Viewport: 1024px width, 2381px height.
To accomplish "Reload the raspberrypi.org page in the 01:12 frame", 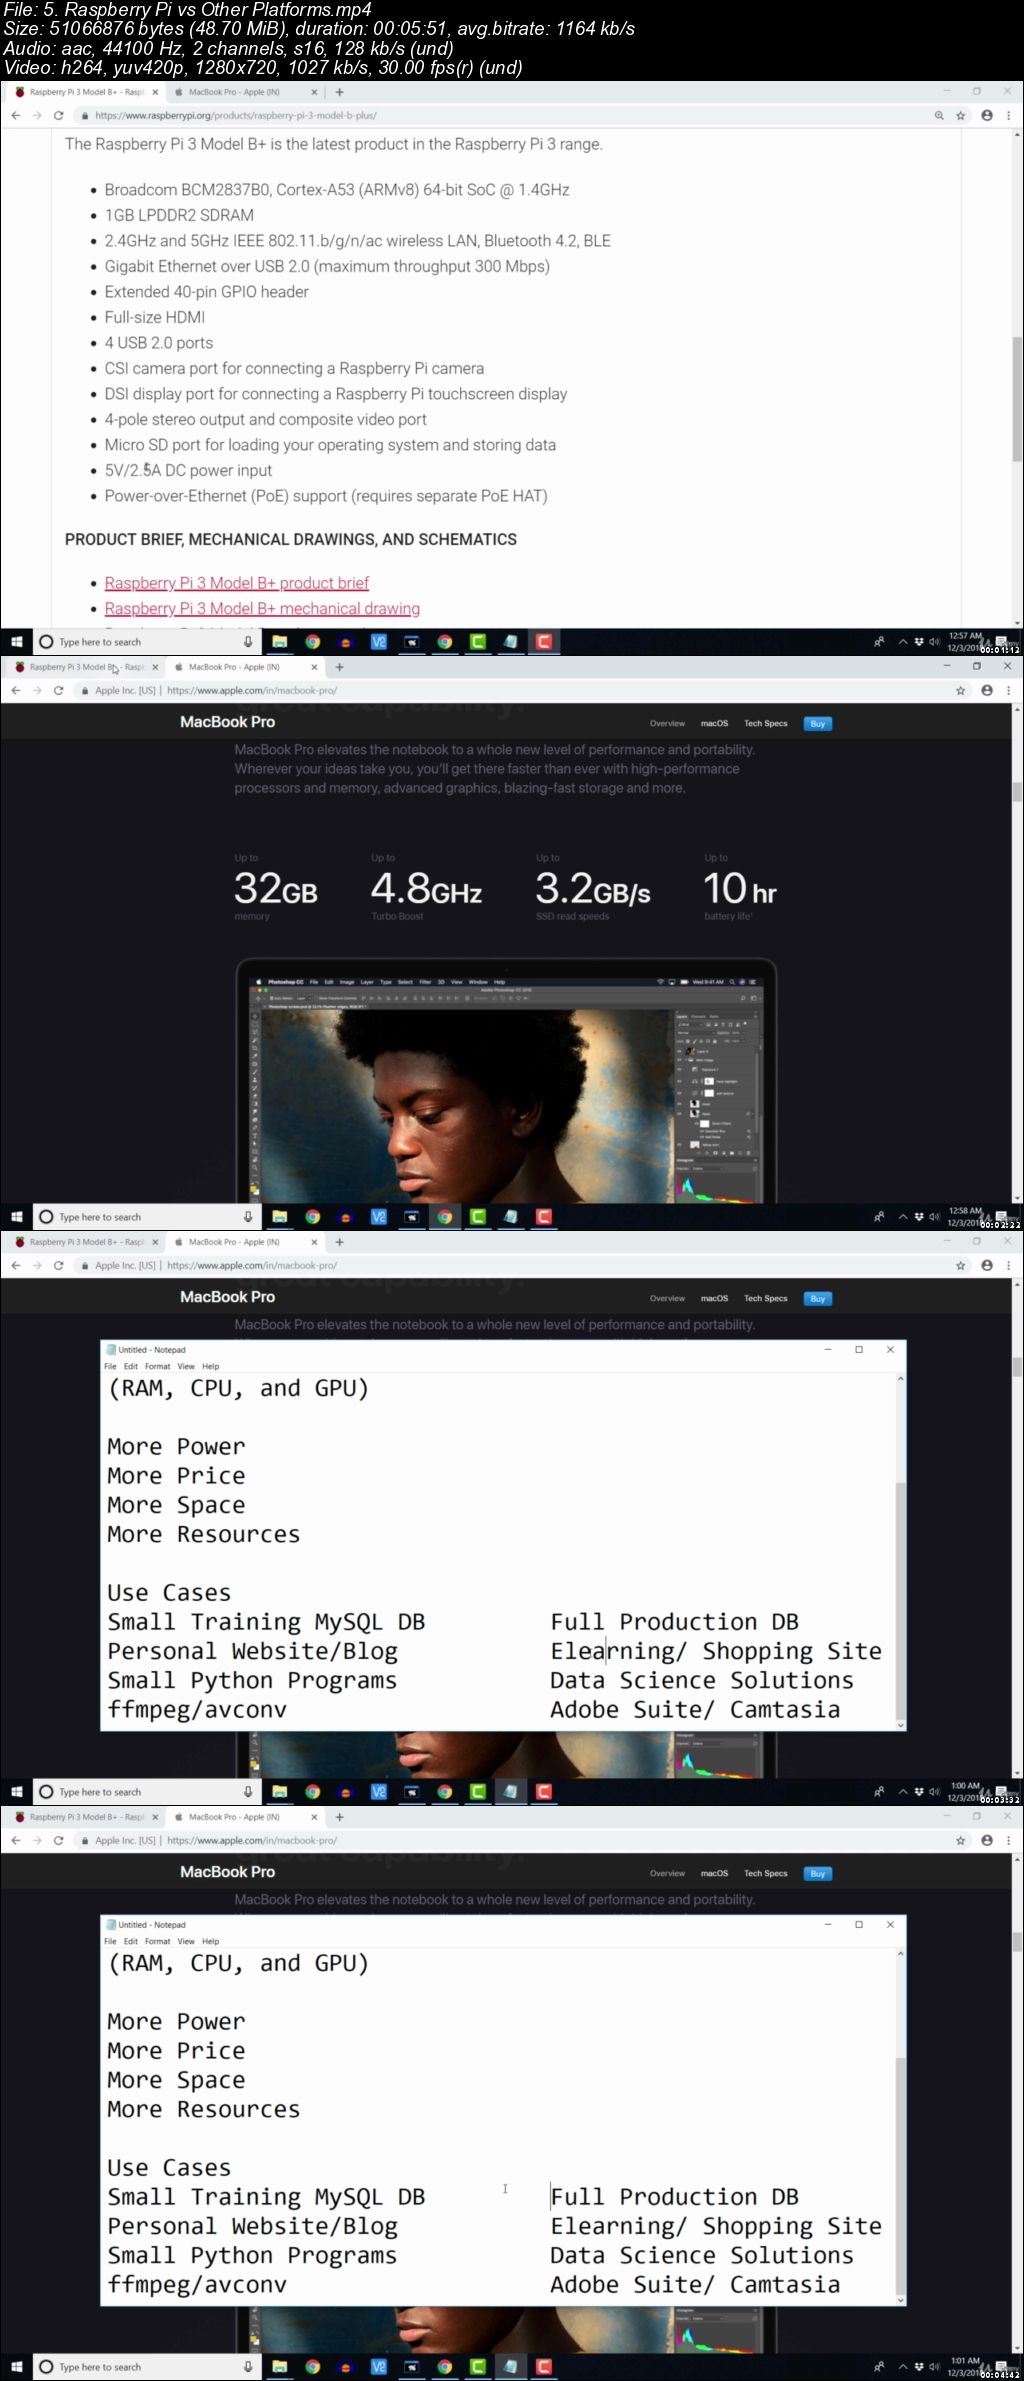I will tap(58, 116).
